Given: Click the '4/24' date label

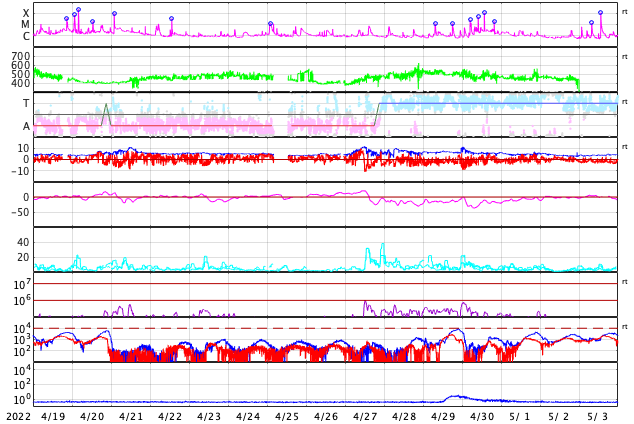Looking at the screenshot, I should [x=248, y=416].
